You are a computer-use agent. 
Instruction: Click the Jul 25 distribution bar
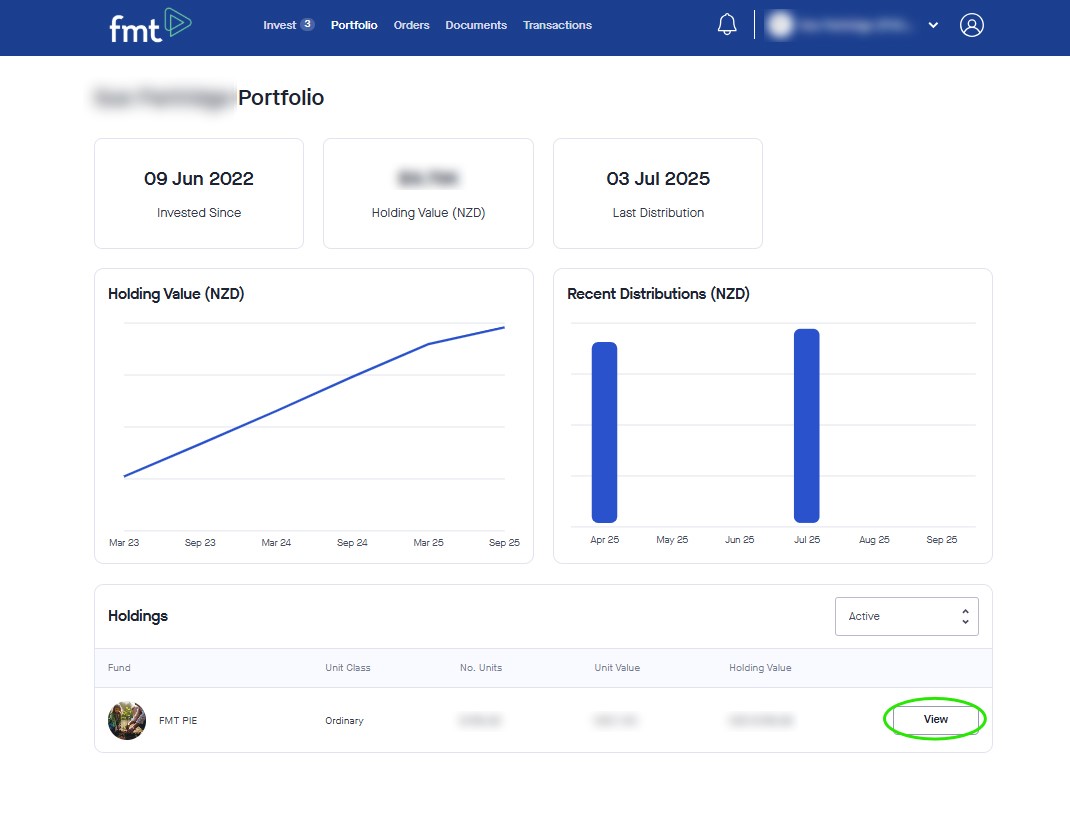point(806,425)
